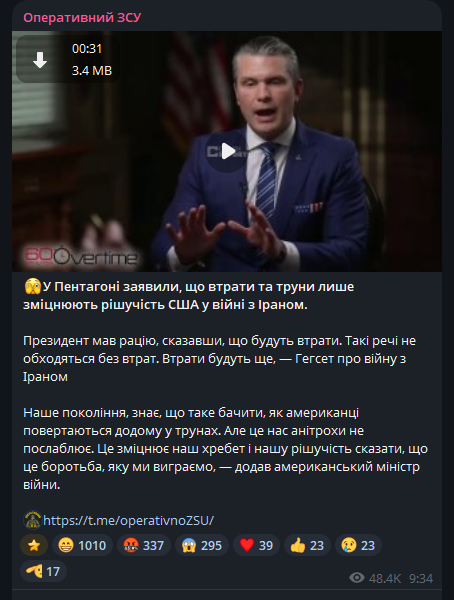Click the 60 Overtime watermark on video
Viewport: 454px width, 600px height.
(80, 255)
